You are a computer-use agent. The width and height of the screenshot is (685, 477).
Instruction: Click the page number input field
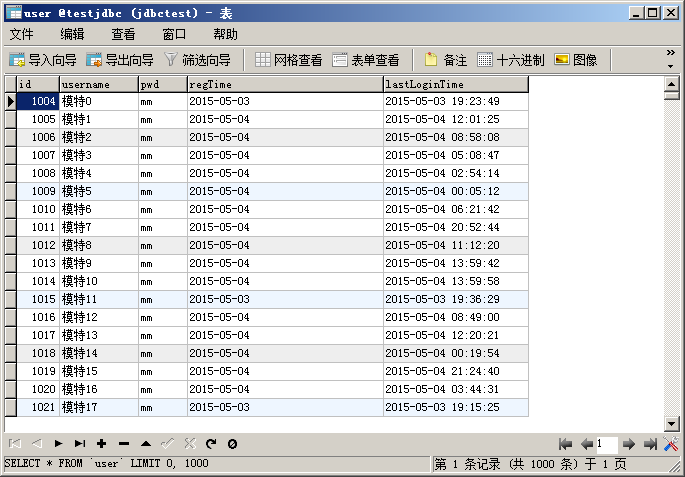(607, 445)
